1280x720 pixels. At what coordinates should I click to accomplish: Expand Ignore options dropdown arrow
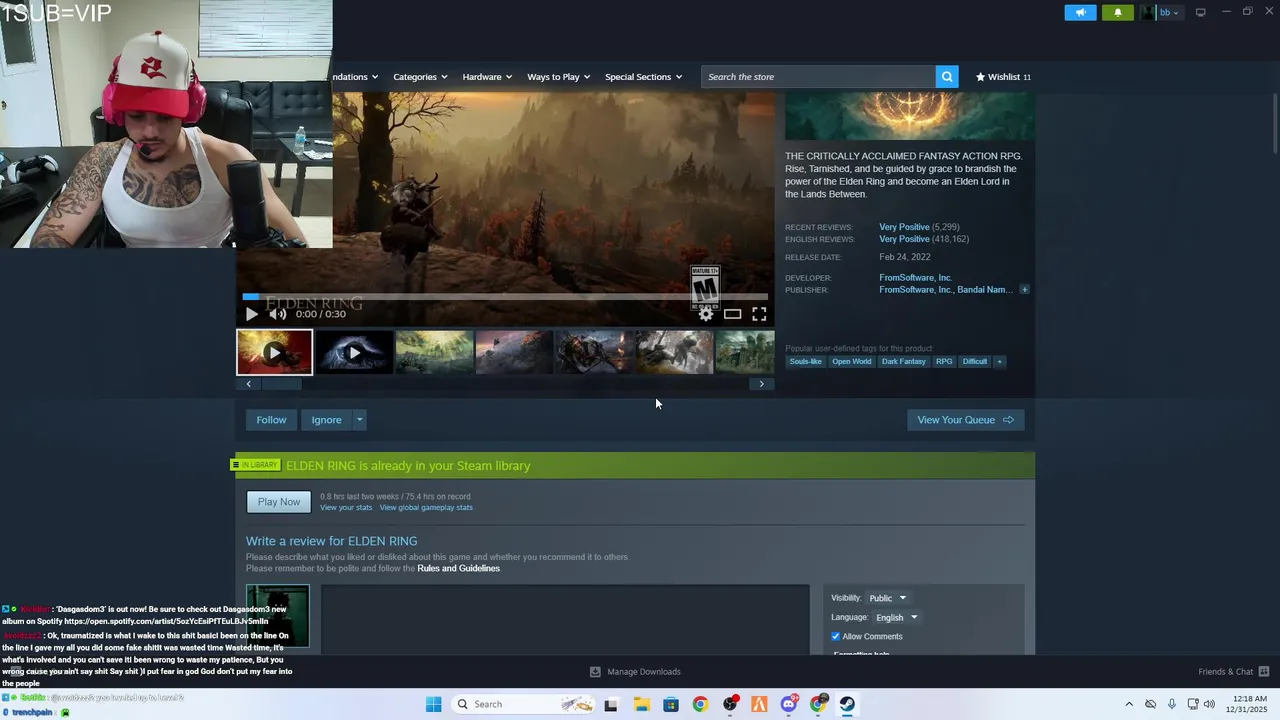(x=359, y=420)
